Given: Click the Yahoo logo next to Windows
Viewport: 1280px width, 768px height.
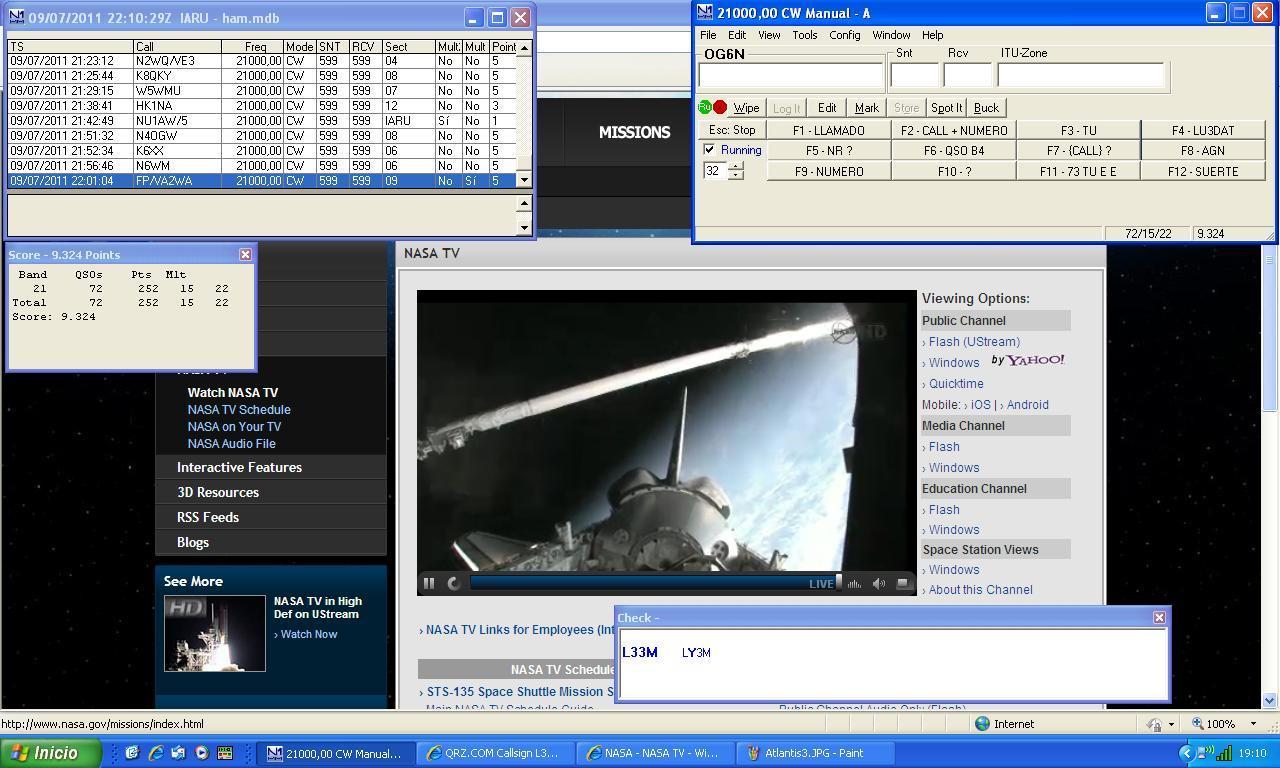Looking at the screenshot, I should point(1028,360).
